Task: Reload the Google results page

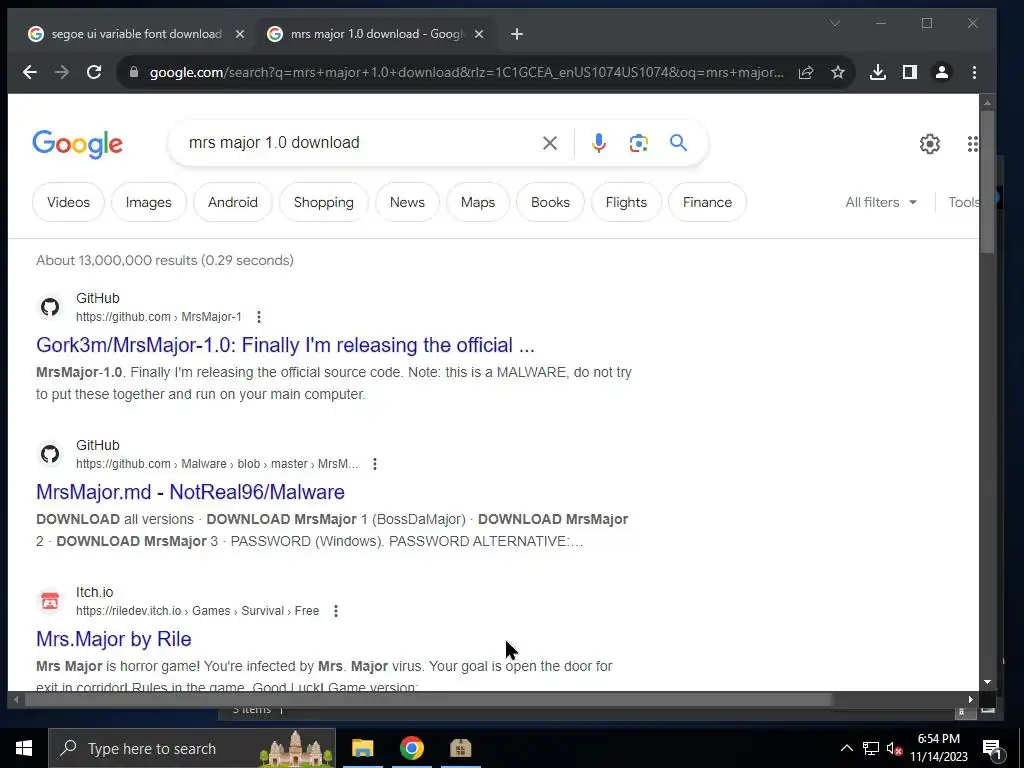Action: click(x=94, y=72)
